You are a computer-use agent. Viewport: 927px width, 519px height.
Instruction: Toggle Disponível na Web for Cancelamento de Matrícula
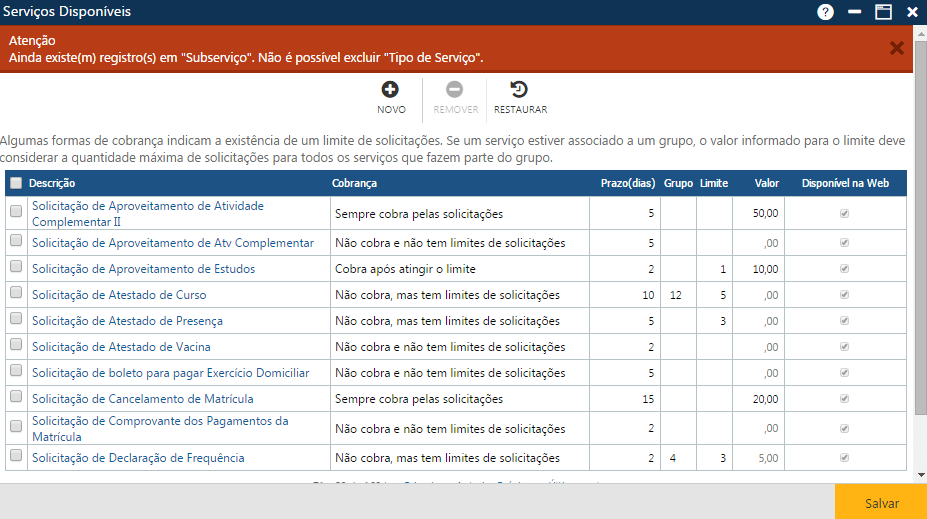click(x=844, y=398)
